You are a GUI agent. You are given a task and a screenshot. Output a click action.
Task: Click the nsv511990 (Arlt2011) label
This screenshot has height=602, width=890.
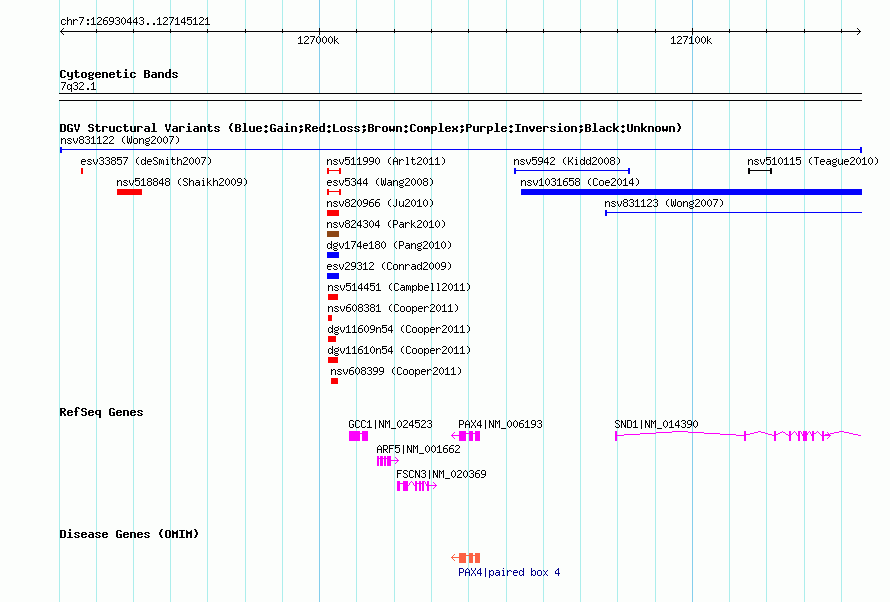[x=386, y=161]
